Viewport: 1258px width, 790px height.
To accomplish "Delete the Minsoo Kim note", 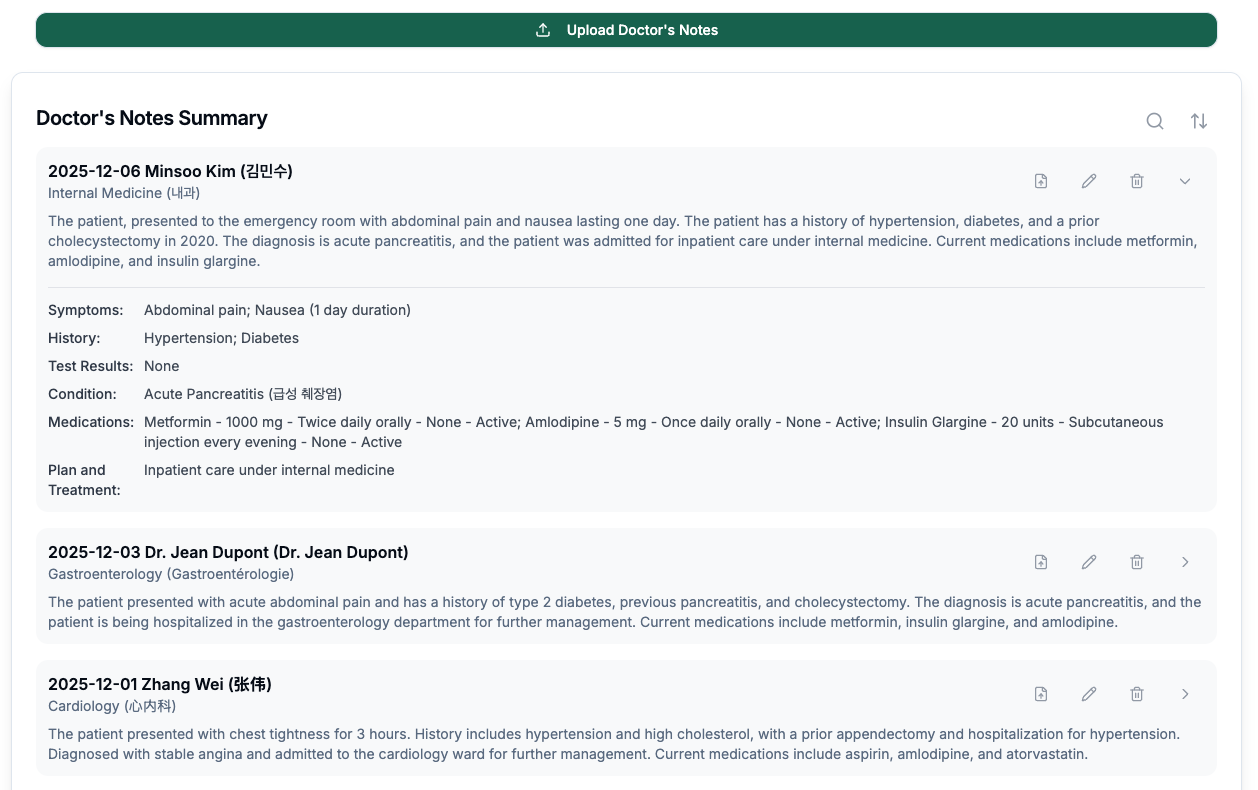I will tap(1137, 181).
